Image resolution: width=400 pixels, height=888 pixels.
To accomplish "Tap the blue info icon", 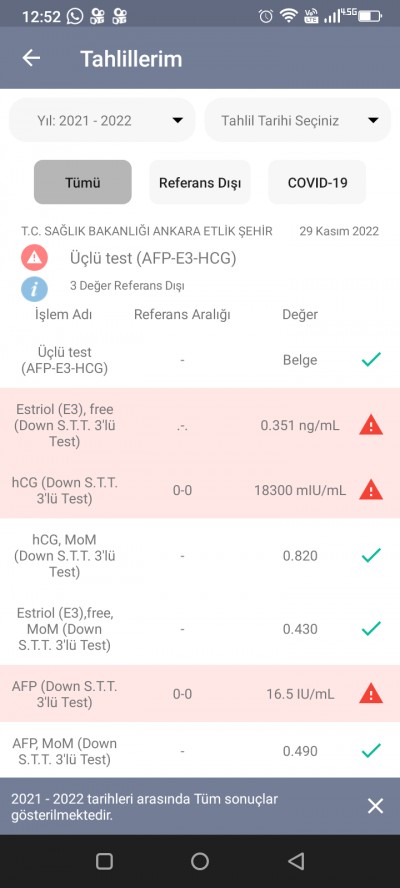I will coord(35,288).
